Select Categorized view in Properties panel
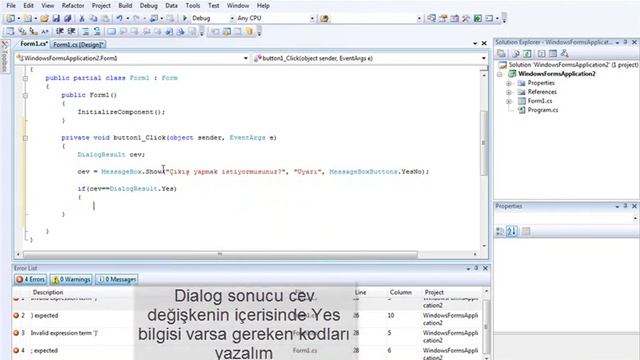The image size is (640, 360). coord(500,231)
